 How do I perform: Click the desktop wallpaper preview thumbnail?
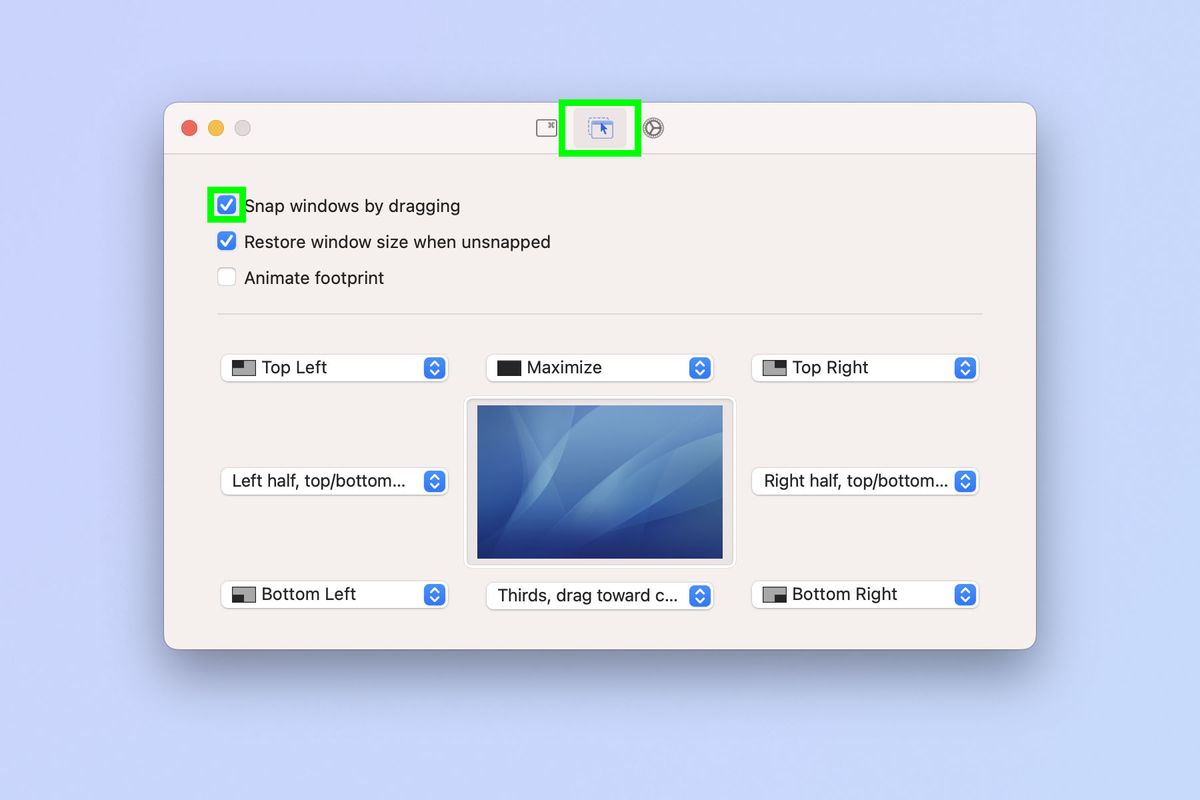click(599, 480)
